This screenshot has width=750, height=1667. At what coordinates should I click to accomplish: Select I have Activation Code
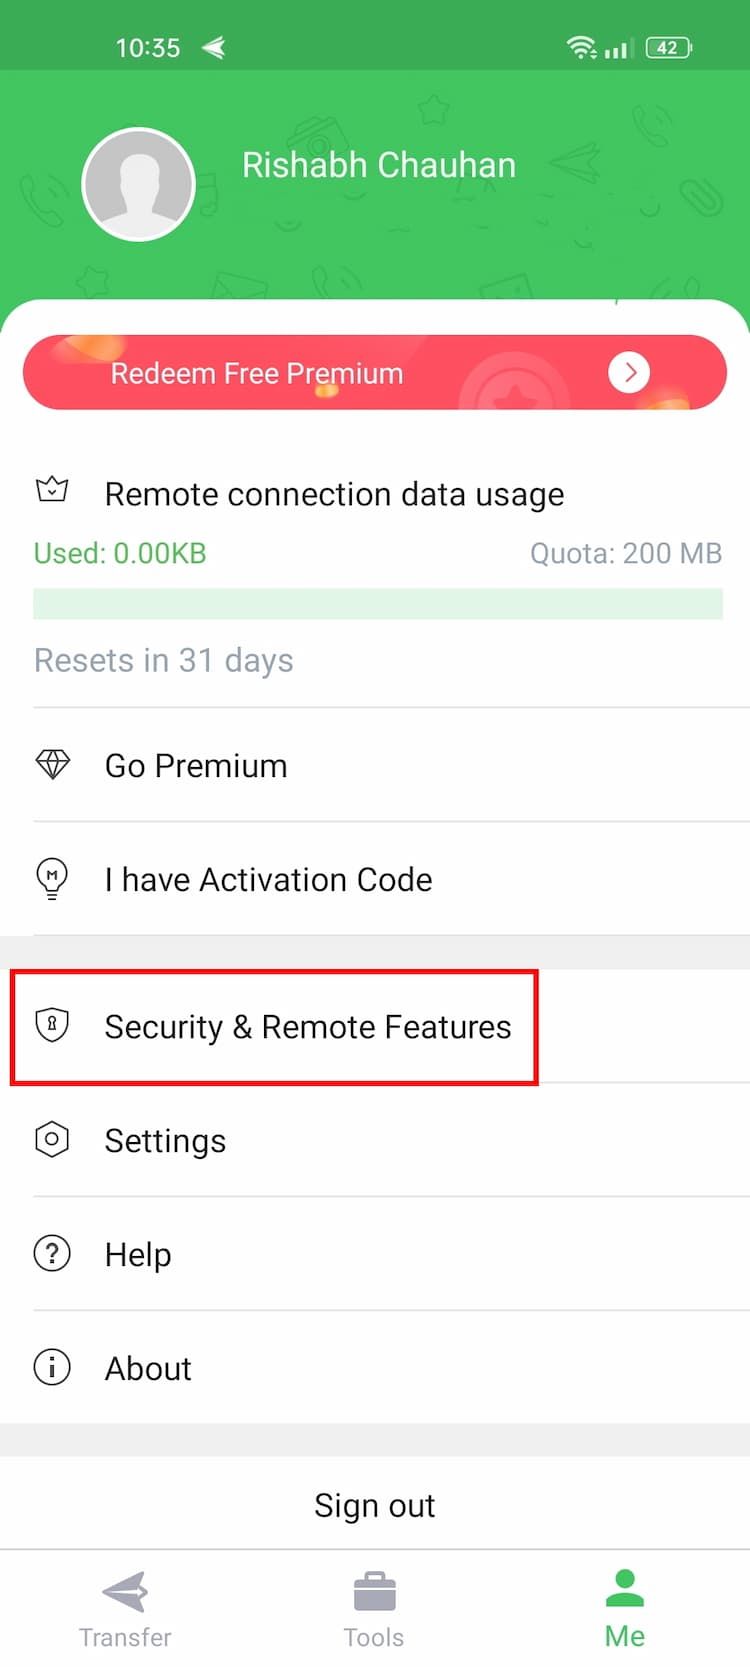[375, 879]
